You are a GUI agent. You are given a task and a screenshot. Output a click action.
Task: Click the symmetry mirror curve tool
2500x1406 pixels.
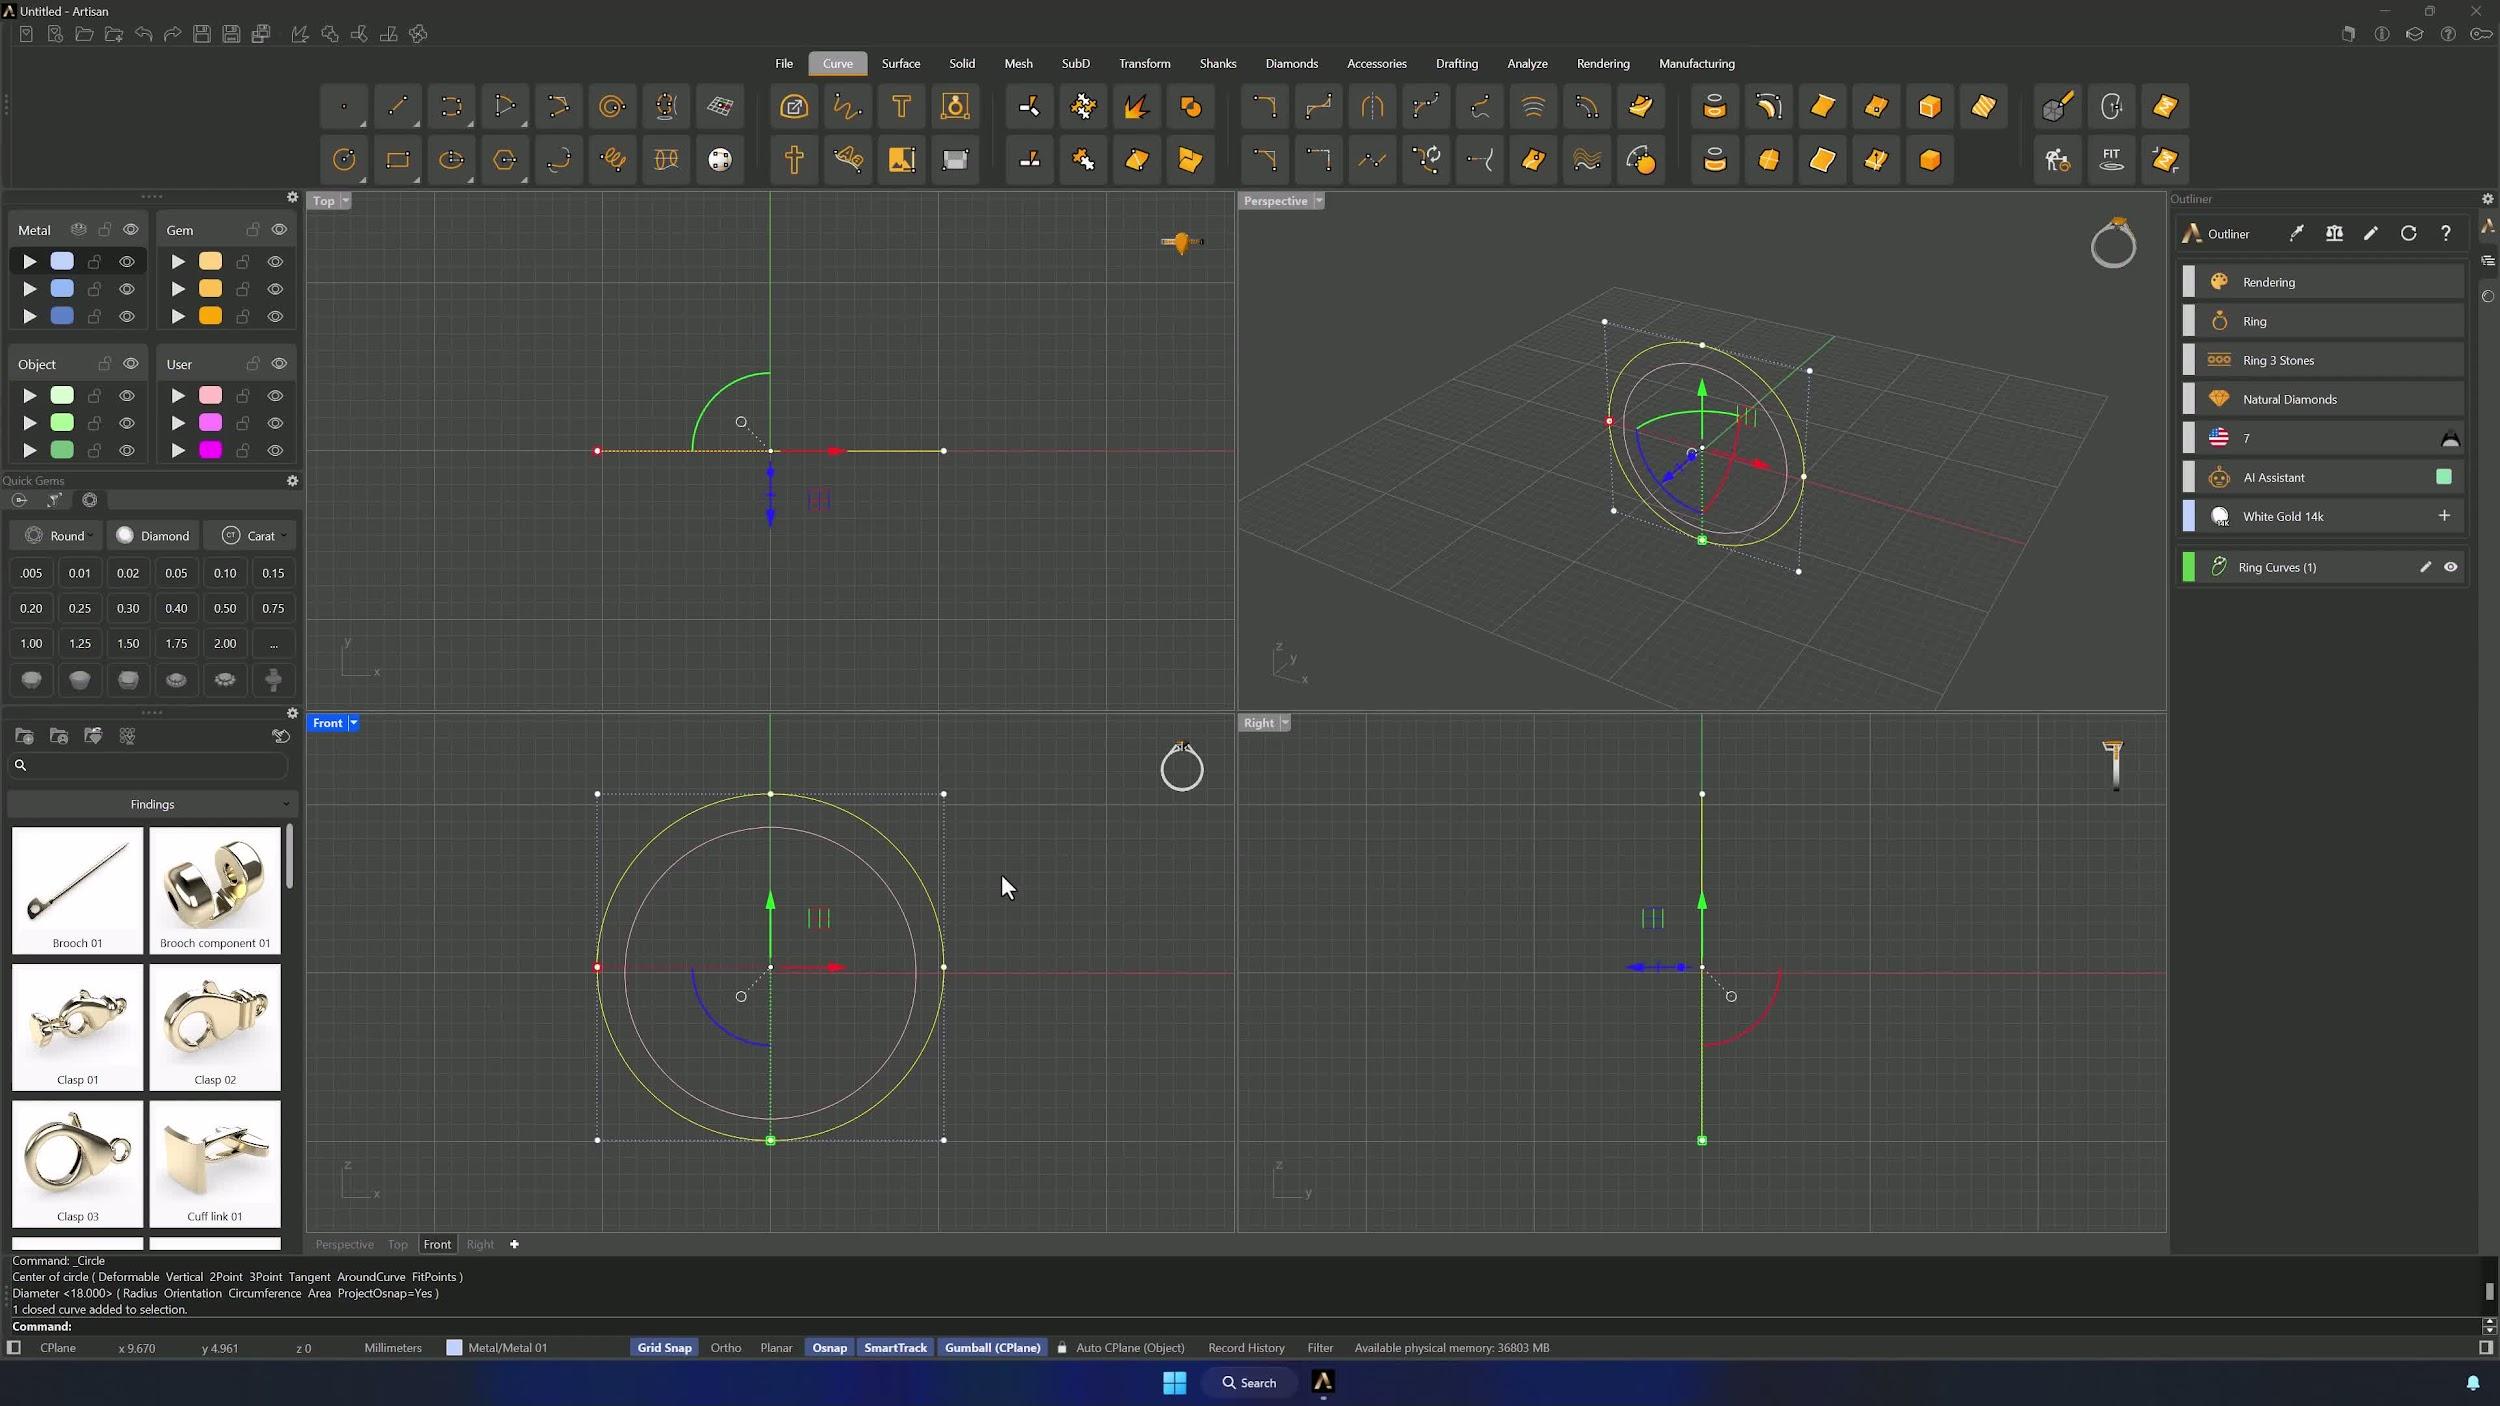[1372, 106]
